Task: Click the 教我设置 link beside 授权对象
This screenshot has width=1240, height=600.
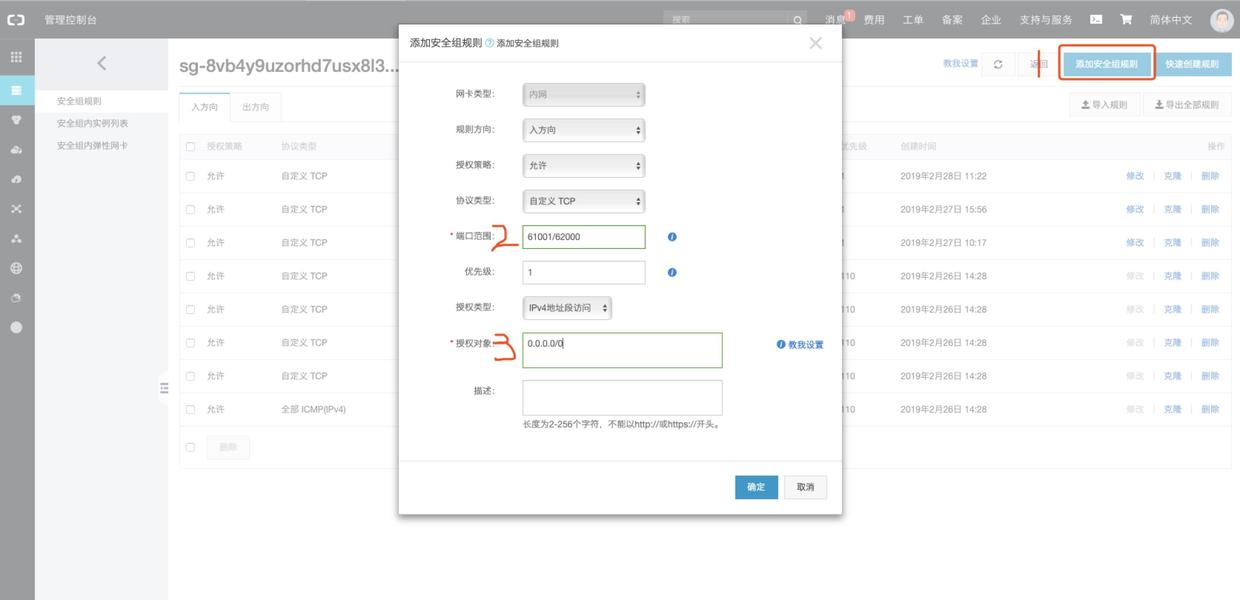Action: tap(800, 344)
